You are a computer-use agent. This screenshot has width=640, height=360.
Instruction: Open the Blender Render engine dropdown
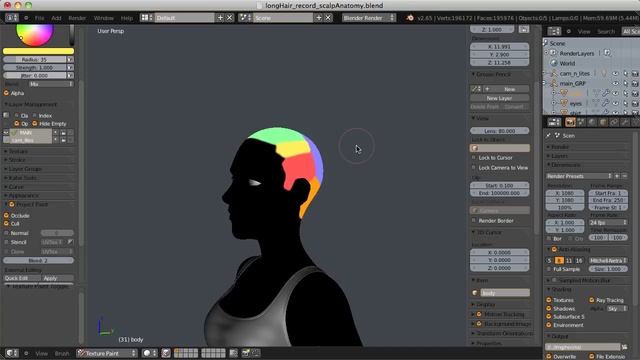click(x=369, y=18)
